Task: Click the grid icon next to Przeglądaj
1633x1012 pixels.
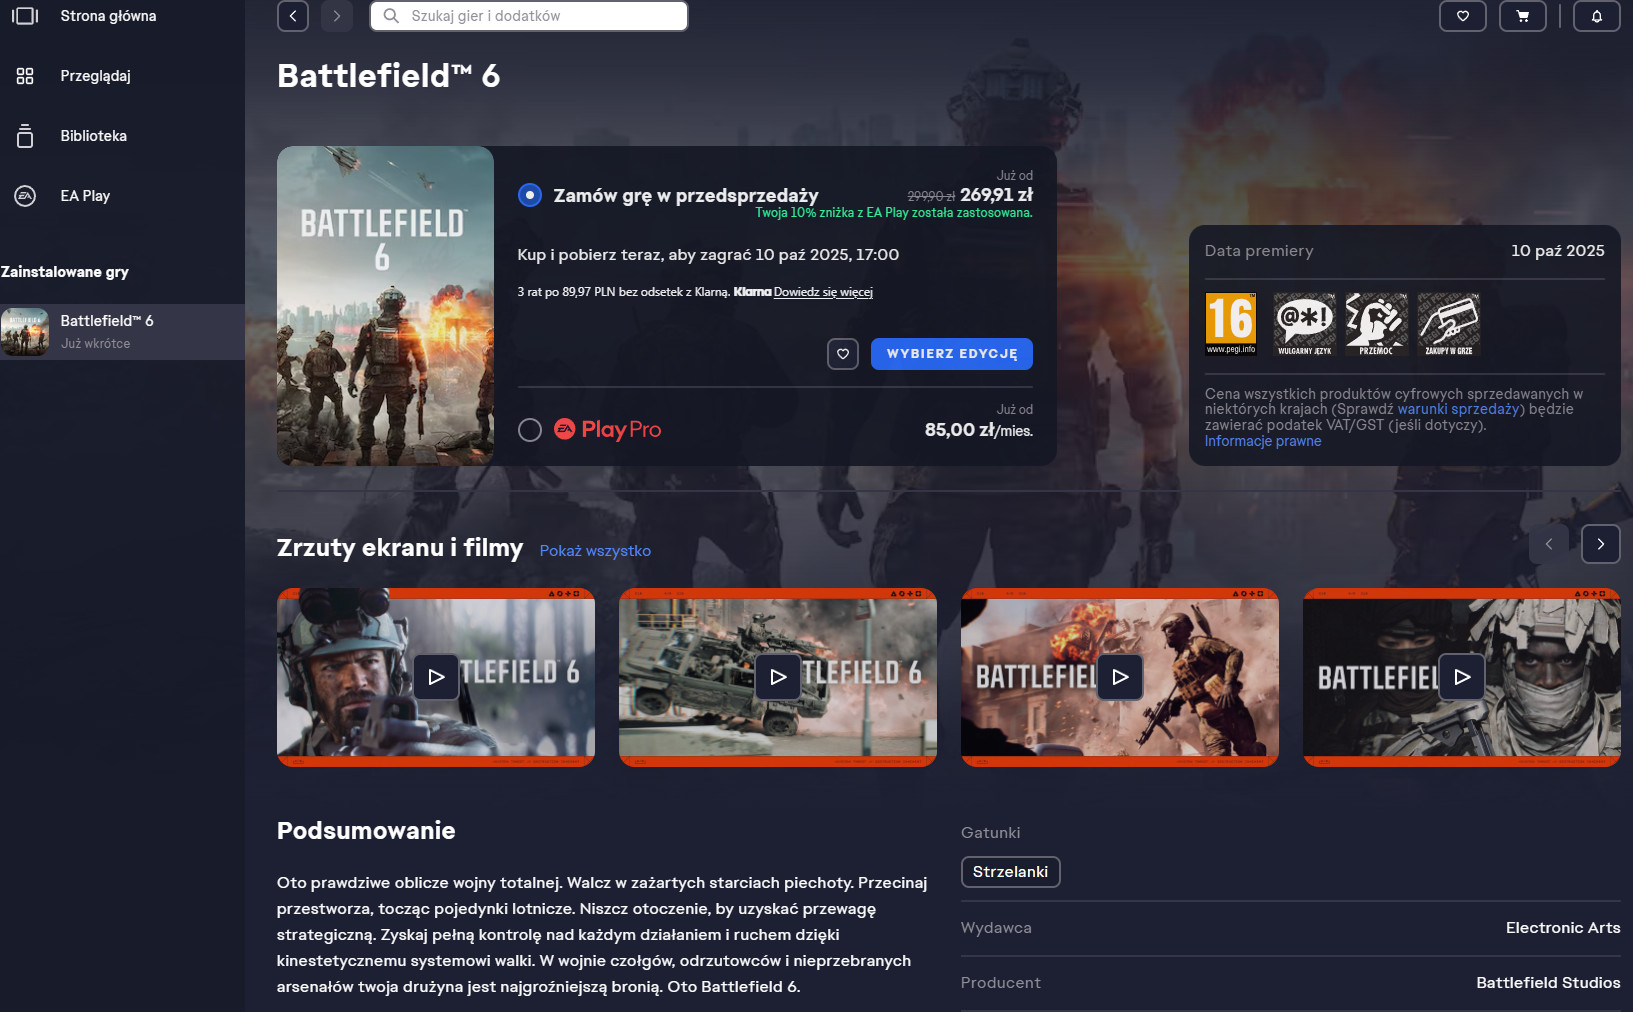Action: pos(25,76)
